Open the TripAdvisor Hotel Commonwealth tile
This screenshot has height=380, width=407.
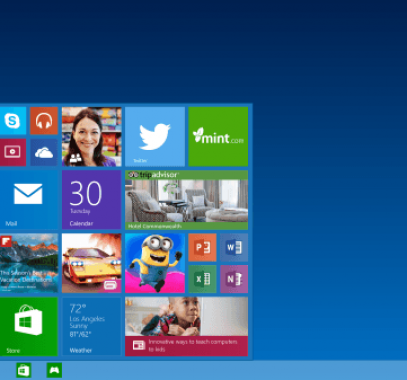[x=186, y=200]
